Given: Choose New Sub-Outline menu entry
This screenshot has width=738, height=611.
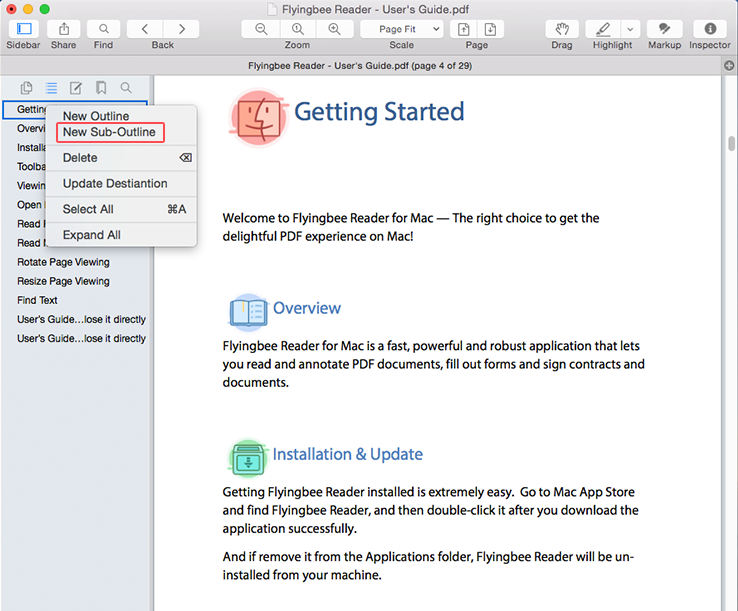Looking at the screenshot, I should pos(110,132).
